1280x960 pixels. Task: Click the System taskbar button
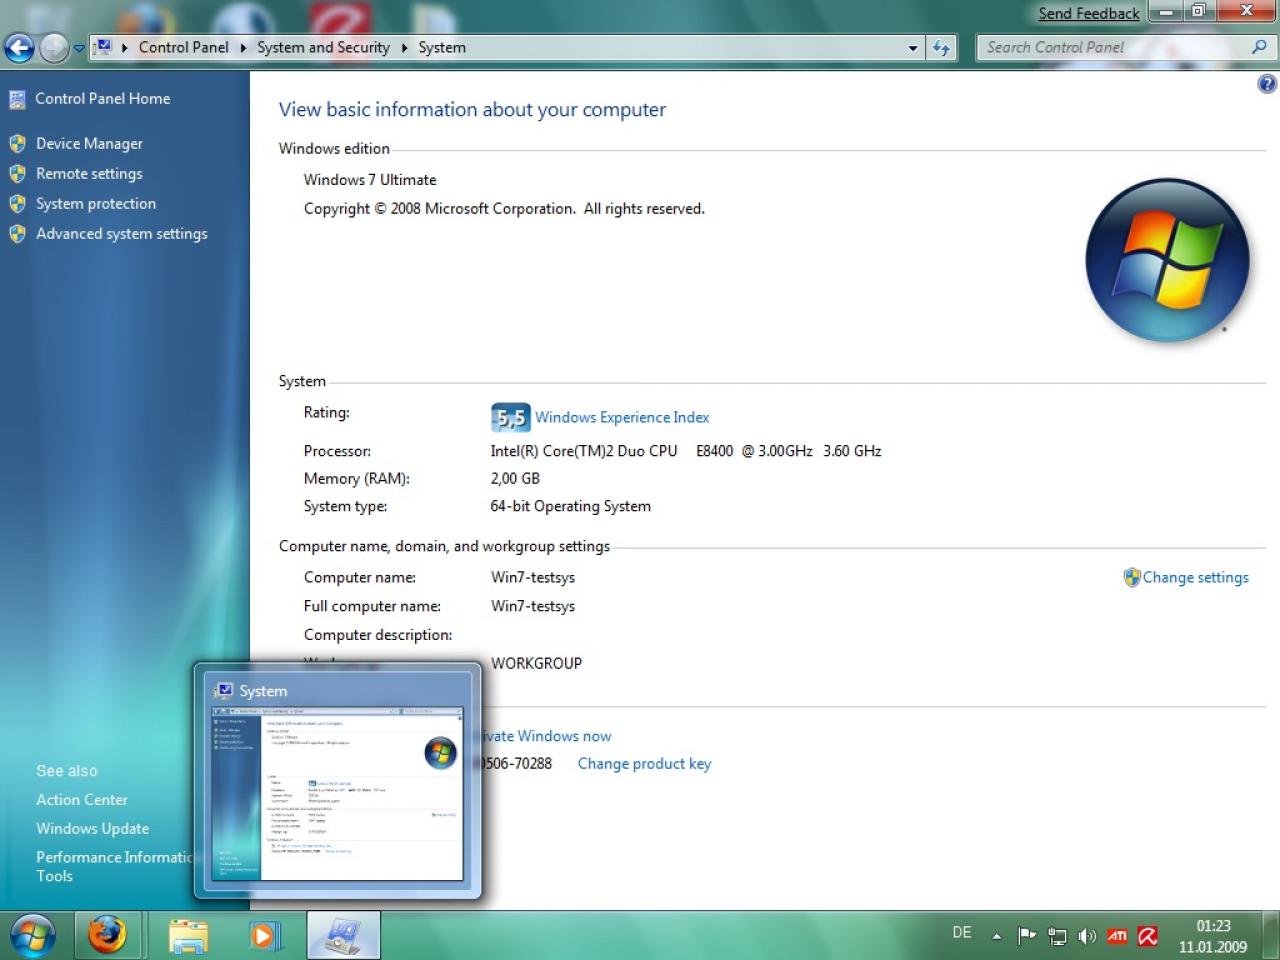click(343, 935)
